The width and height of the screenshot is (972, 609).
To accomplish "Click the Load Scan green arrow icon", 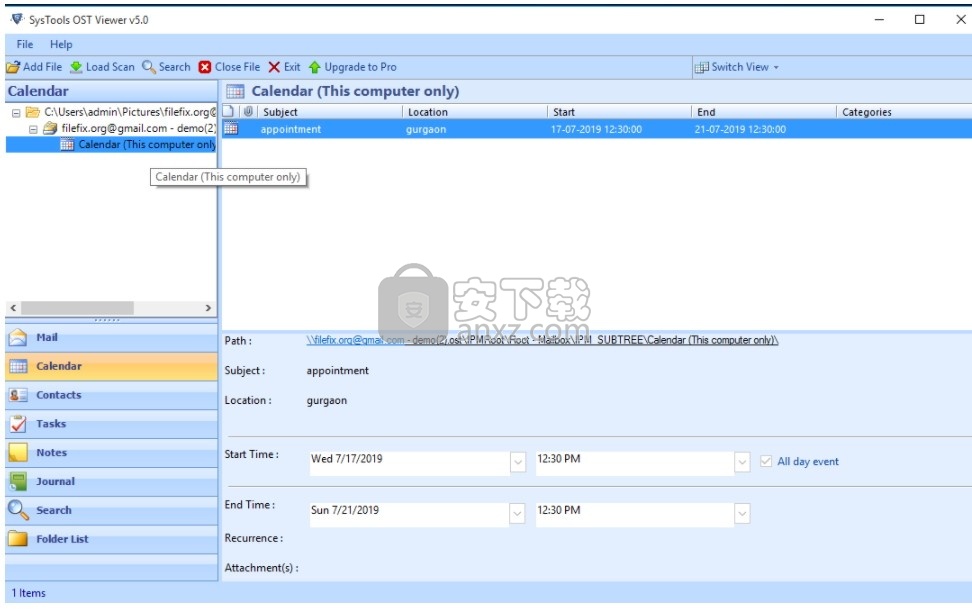I will click(x=76, y=67).
